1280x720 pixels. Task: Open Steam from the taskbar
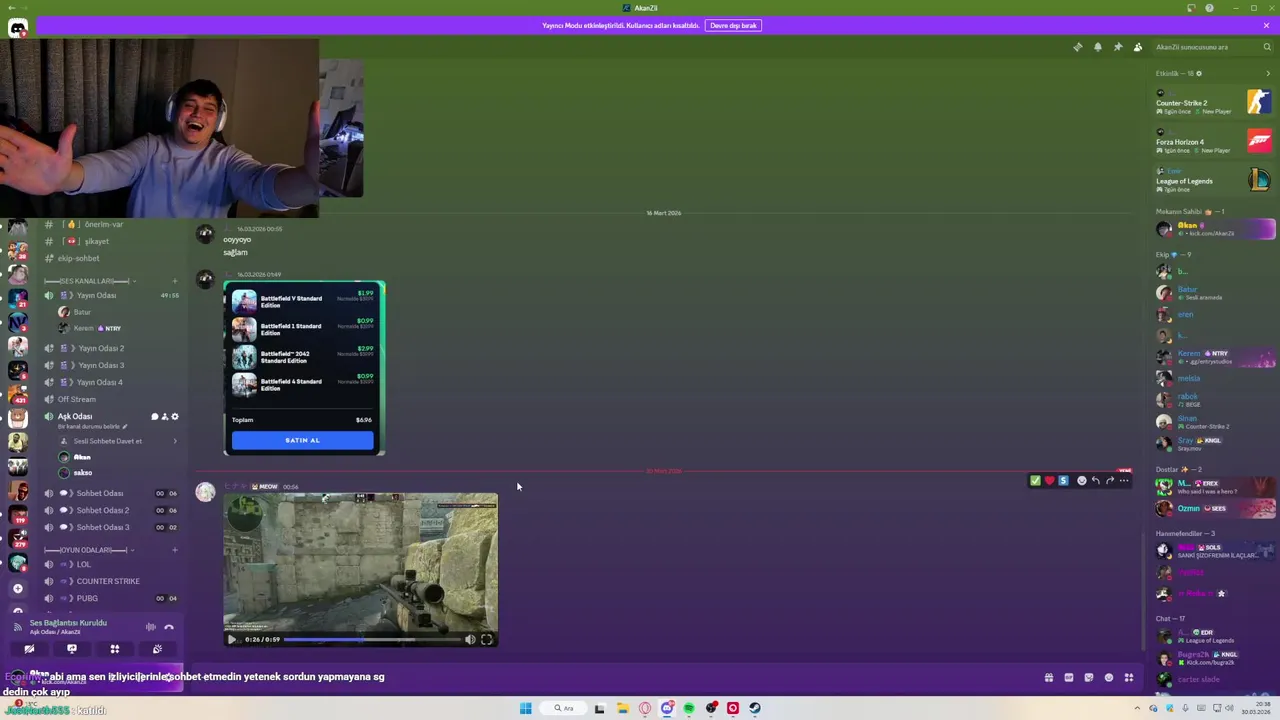pos(755,708)
